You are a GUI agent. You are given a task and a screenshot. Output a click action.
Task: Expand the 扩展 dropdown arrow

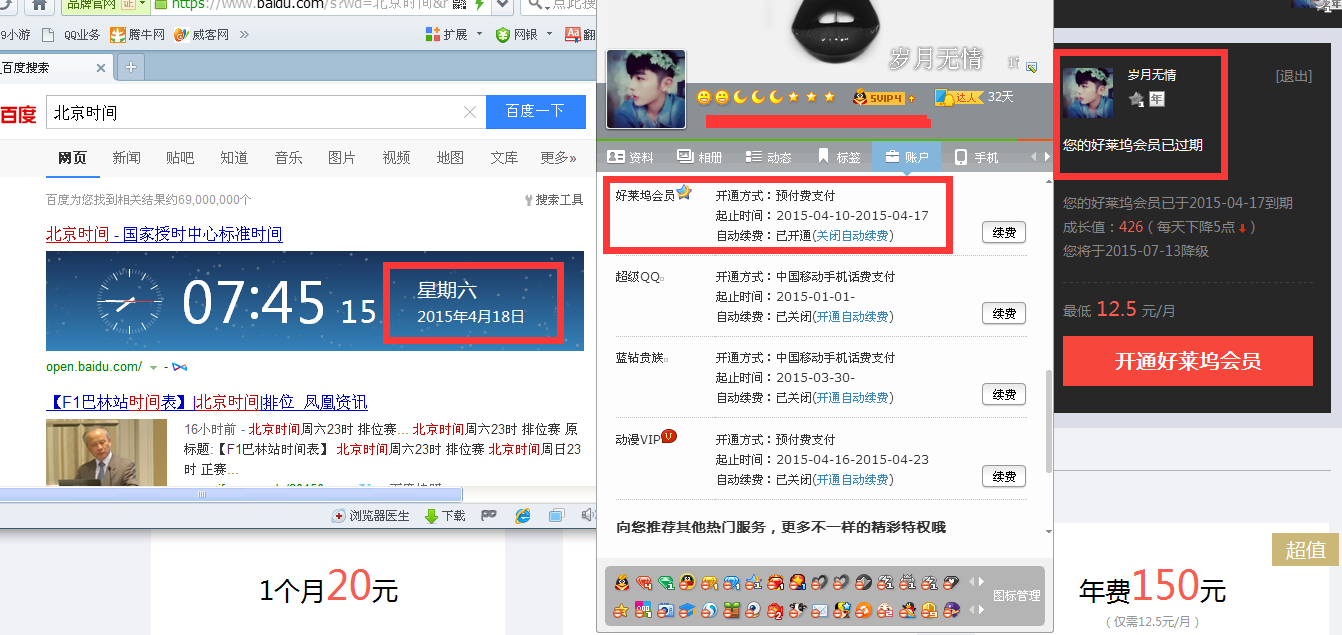click(479, 35)
